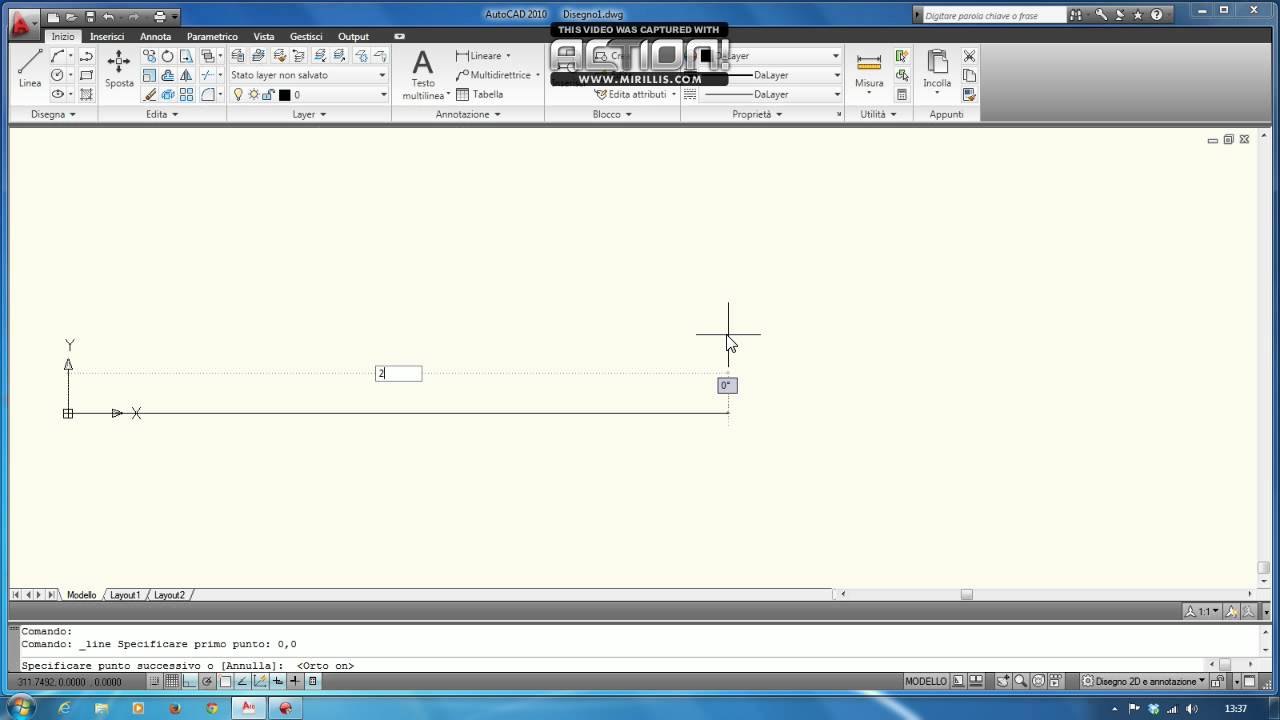Open Disegno 2D e annotazione workspace dropdown

tap(1143, 681)
